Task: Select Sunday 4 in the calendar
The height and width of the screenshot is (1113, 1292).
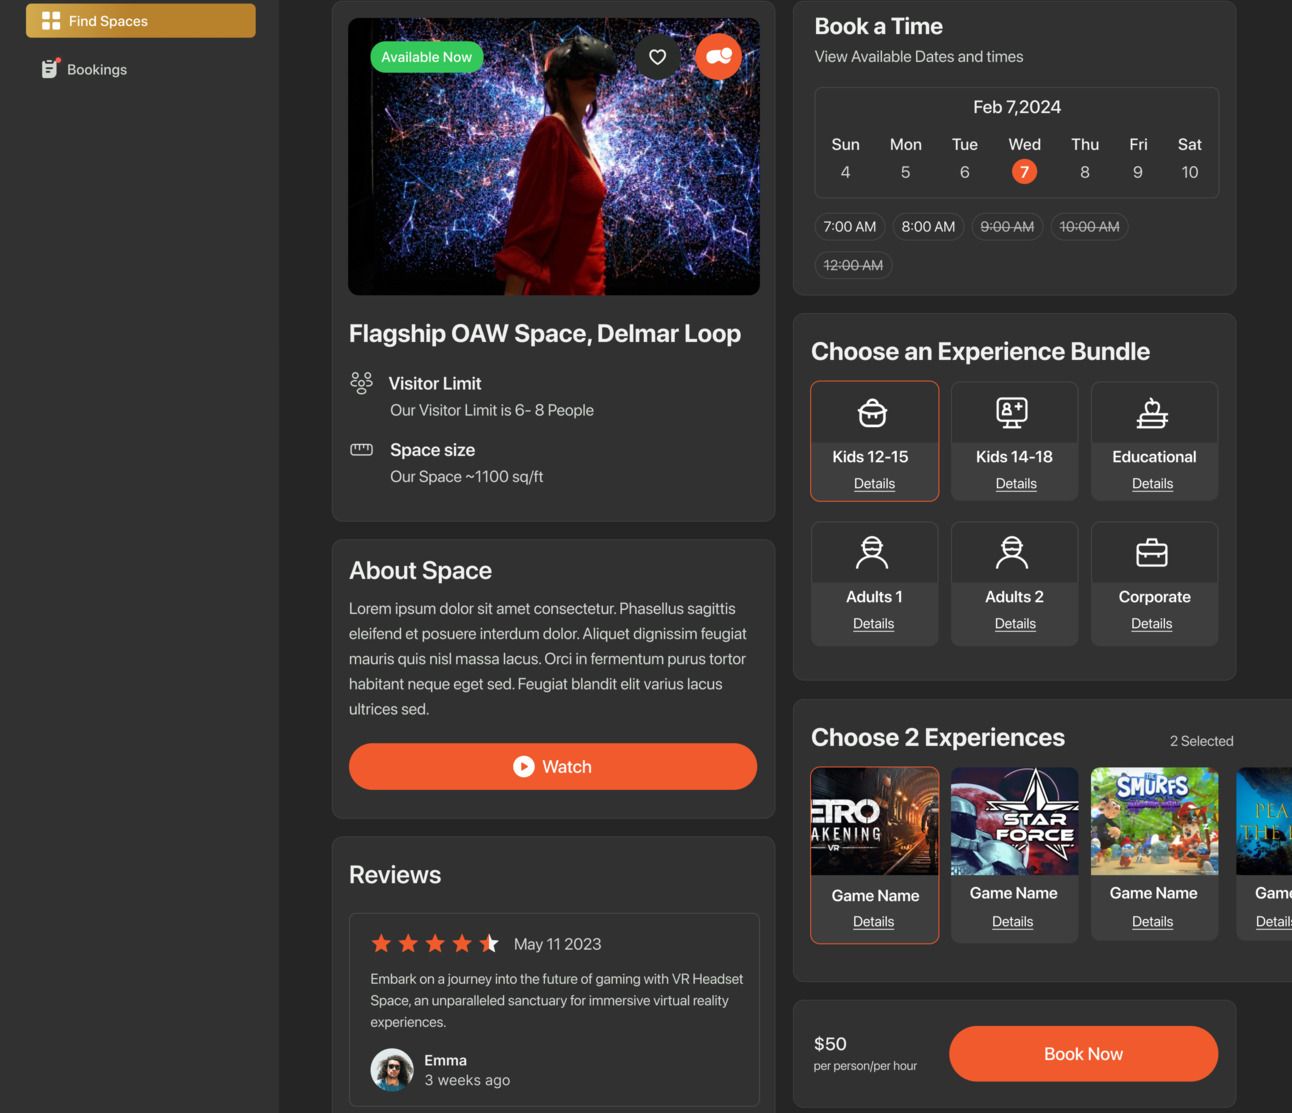Action: click(845, 172)
